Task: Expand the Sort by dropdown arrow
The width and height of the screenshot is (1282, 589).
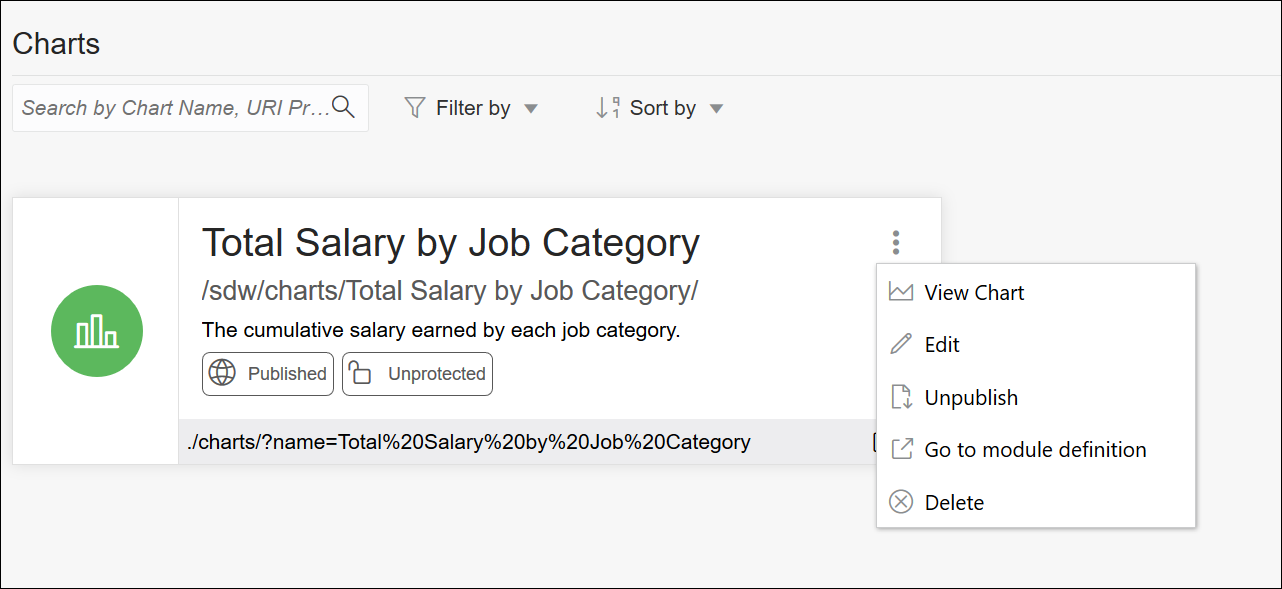Action: [x=716, y=109]
